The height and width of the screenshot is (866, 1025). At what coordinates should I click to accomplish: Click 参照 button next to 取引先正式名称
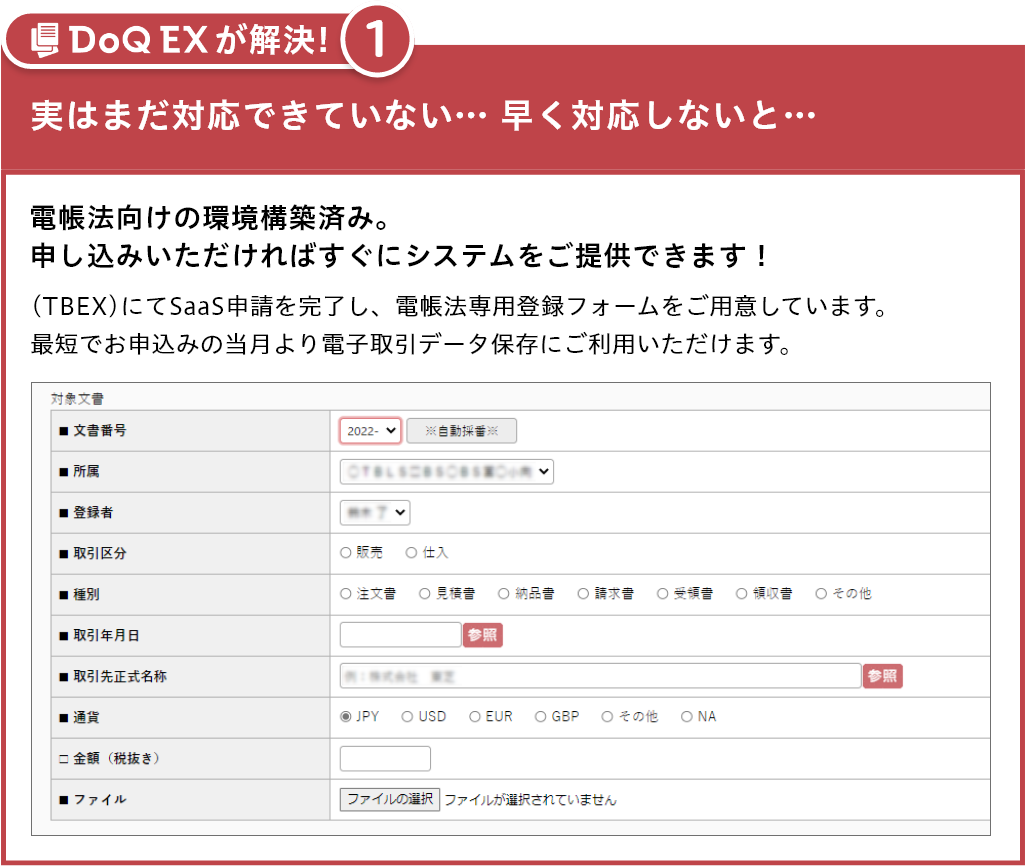pyautogui.click(x=882, y=676)
